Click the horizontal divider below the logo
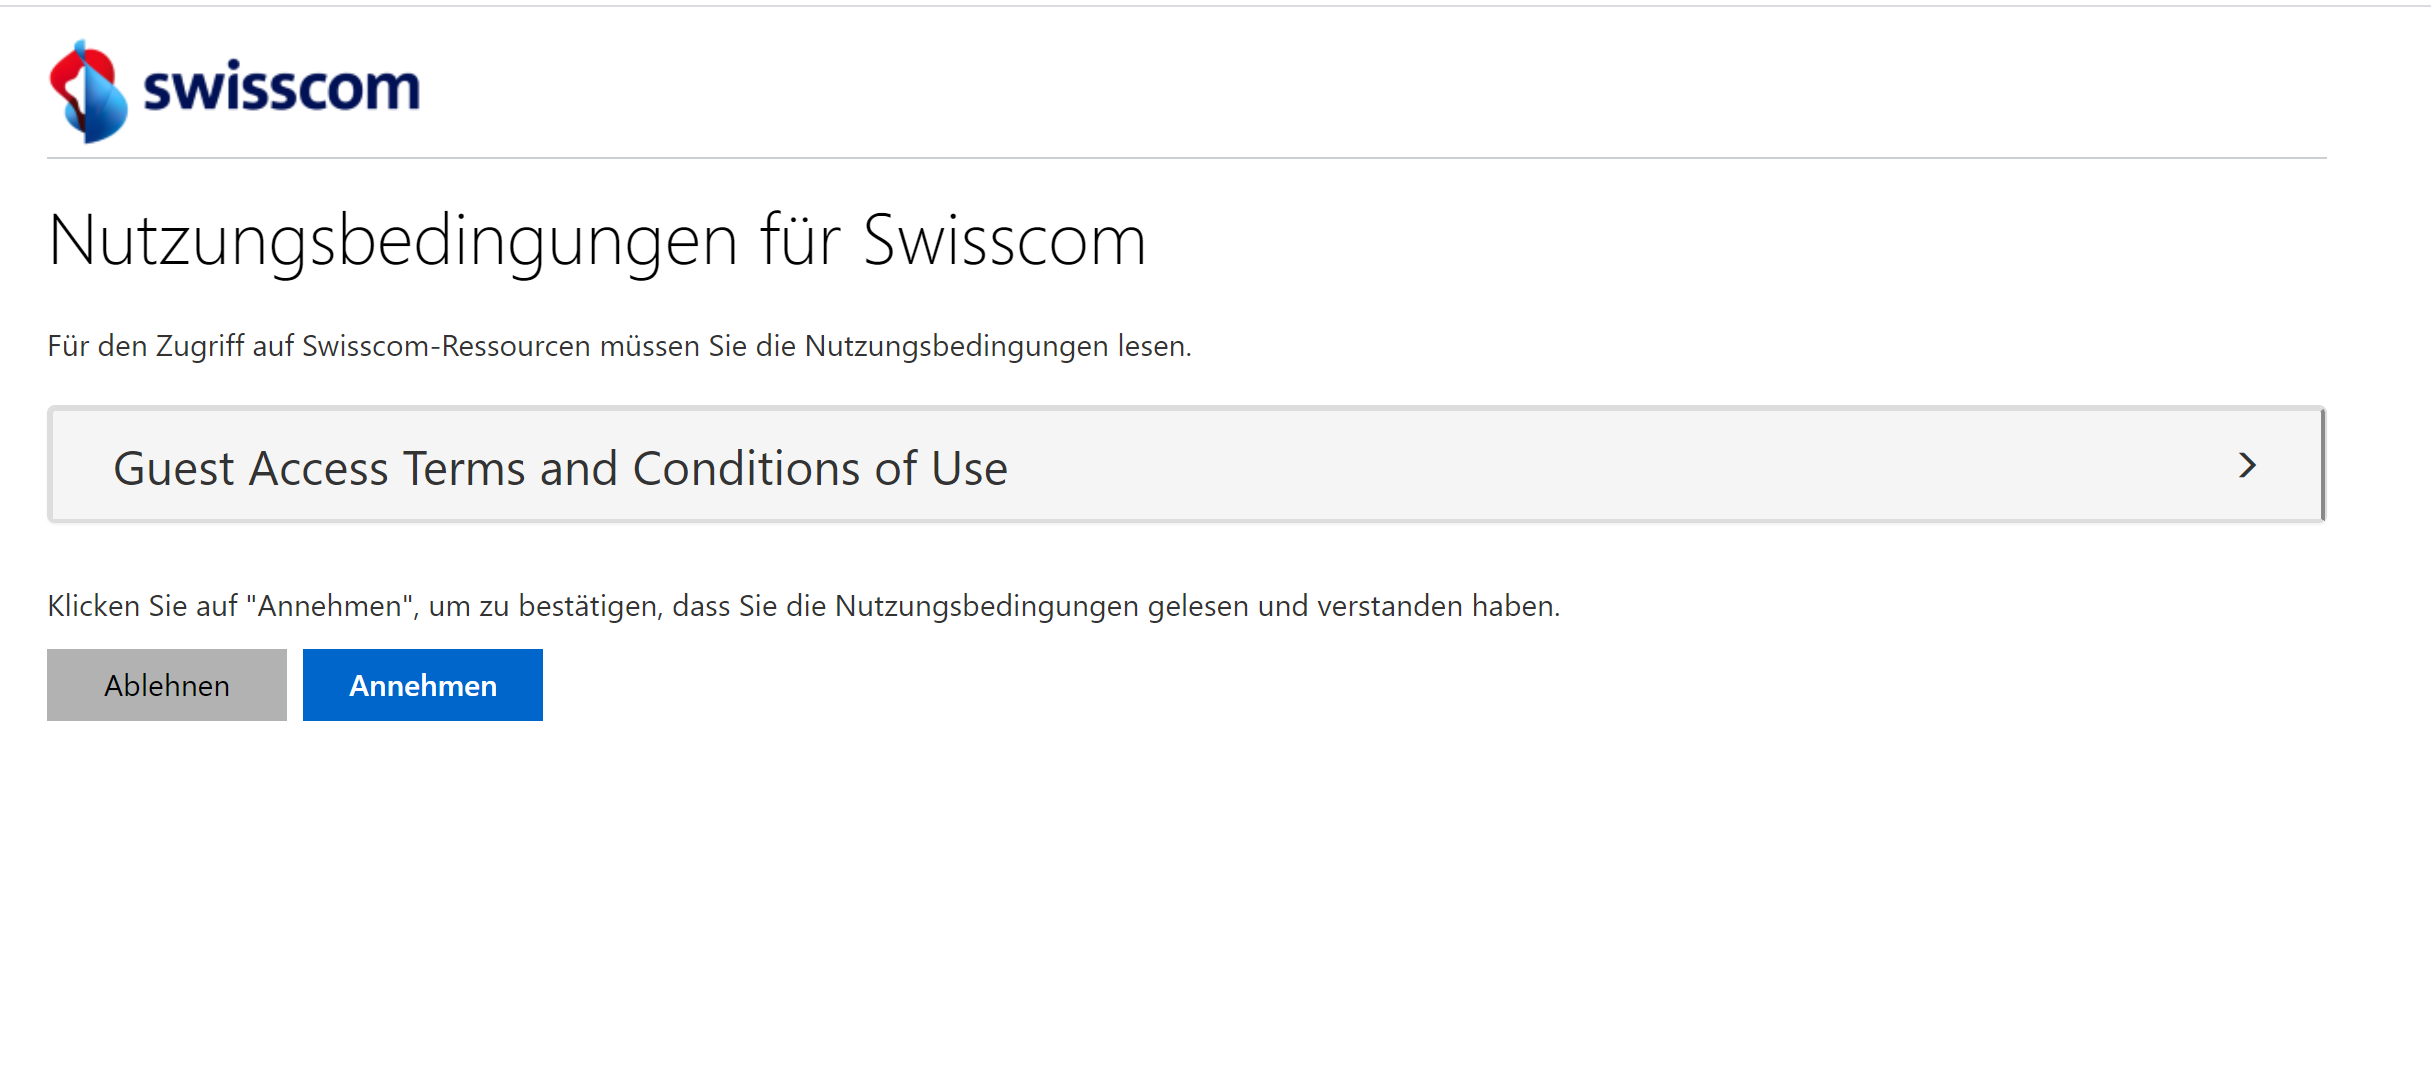Image resolution: width=2431 pixels, height=1069 pixels. pyautogui.click(x=1186, y=158)
